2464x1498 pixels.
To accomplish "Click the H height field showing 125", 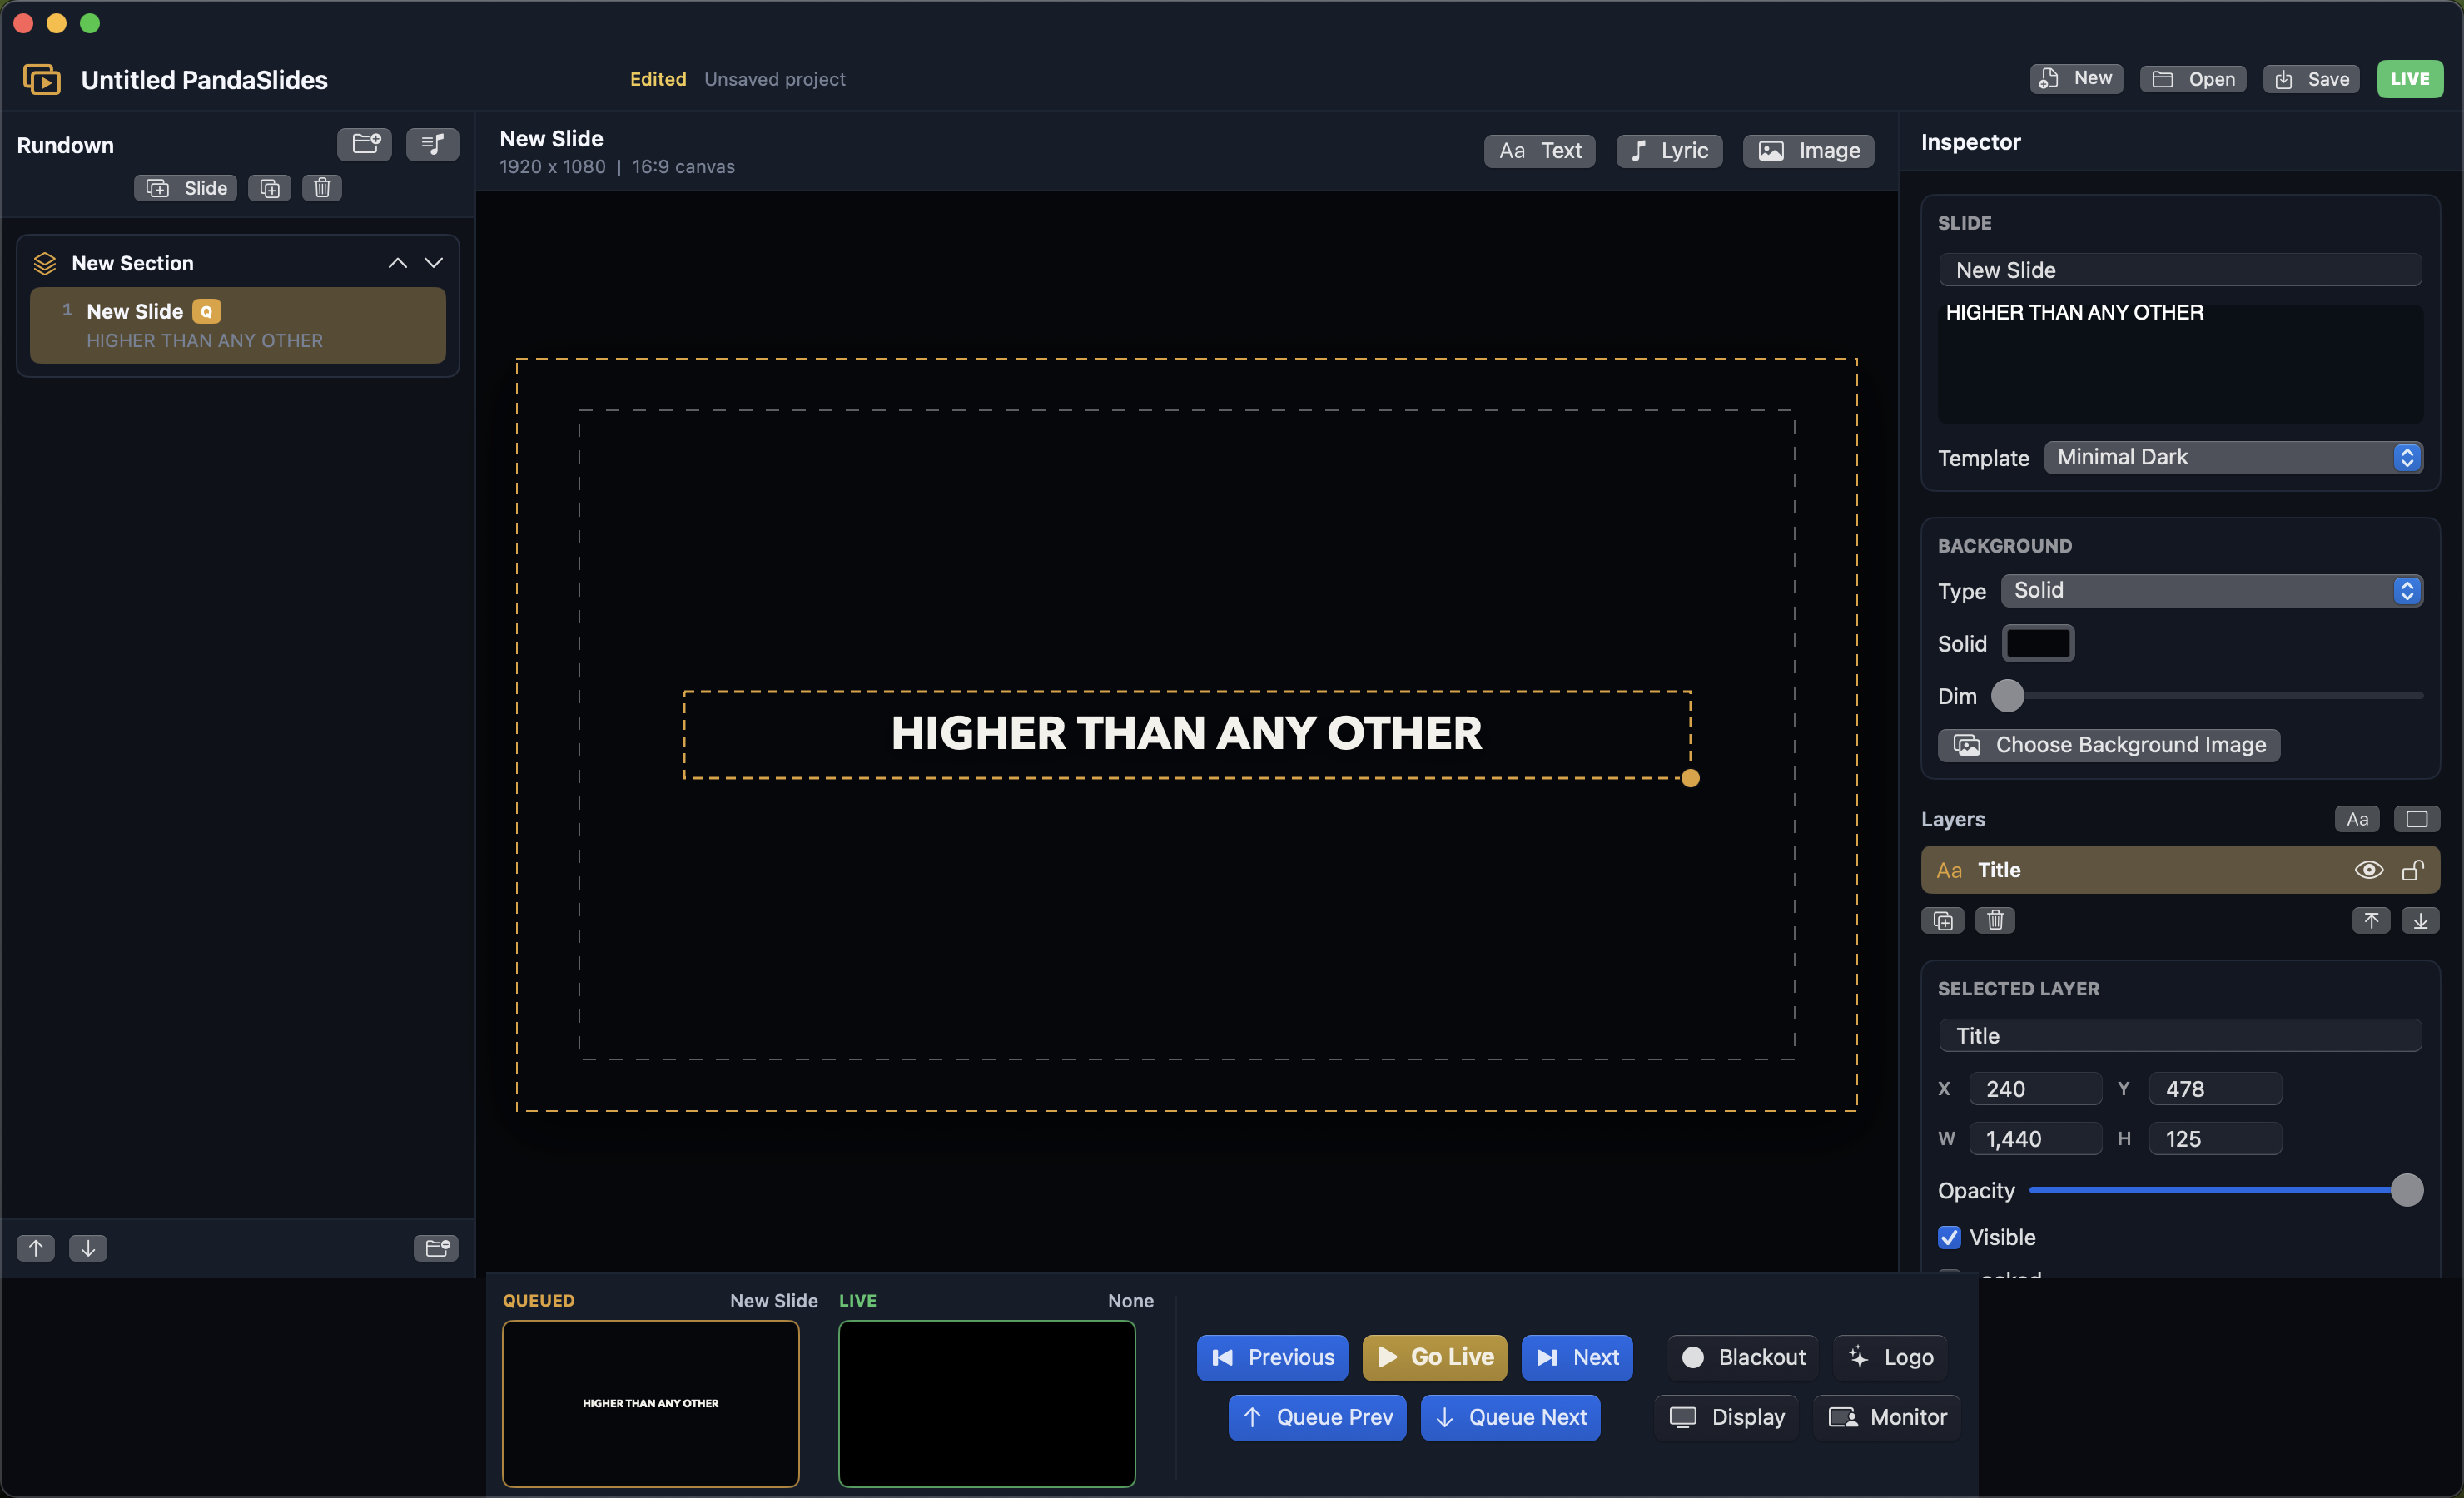I will [x=2215, y=1139].
